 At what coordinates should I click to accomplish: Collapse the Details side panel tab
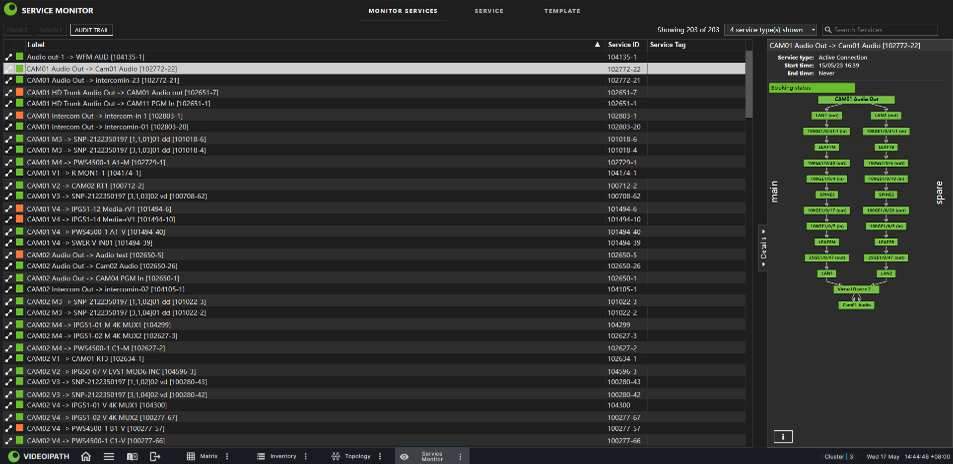(x=763, y=248)
